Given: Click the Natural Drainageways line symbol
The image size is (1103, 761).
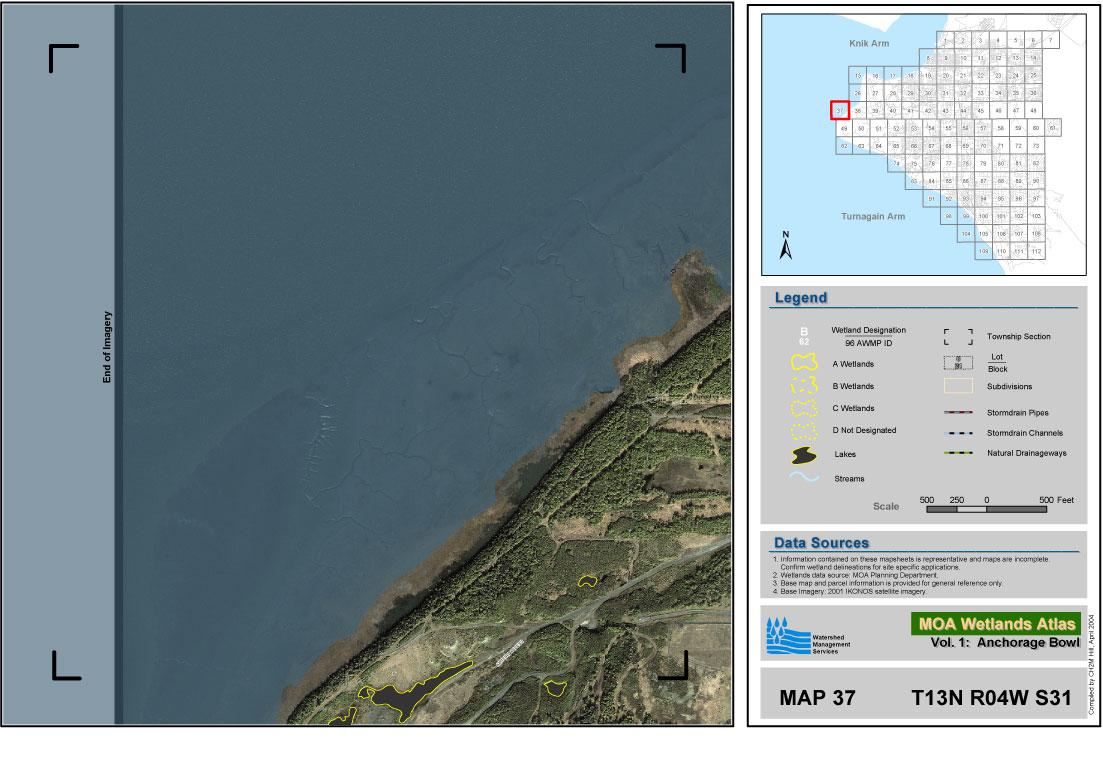Looking at the screenshot, I should click(960, 454).
